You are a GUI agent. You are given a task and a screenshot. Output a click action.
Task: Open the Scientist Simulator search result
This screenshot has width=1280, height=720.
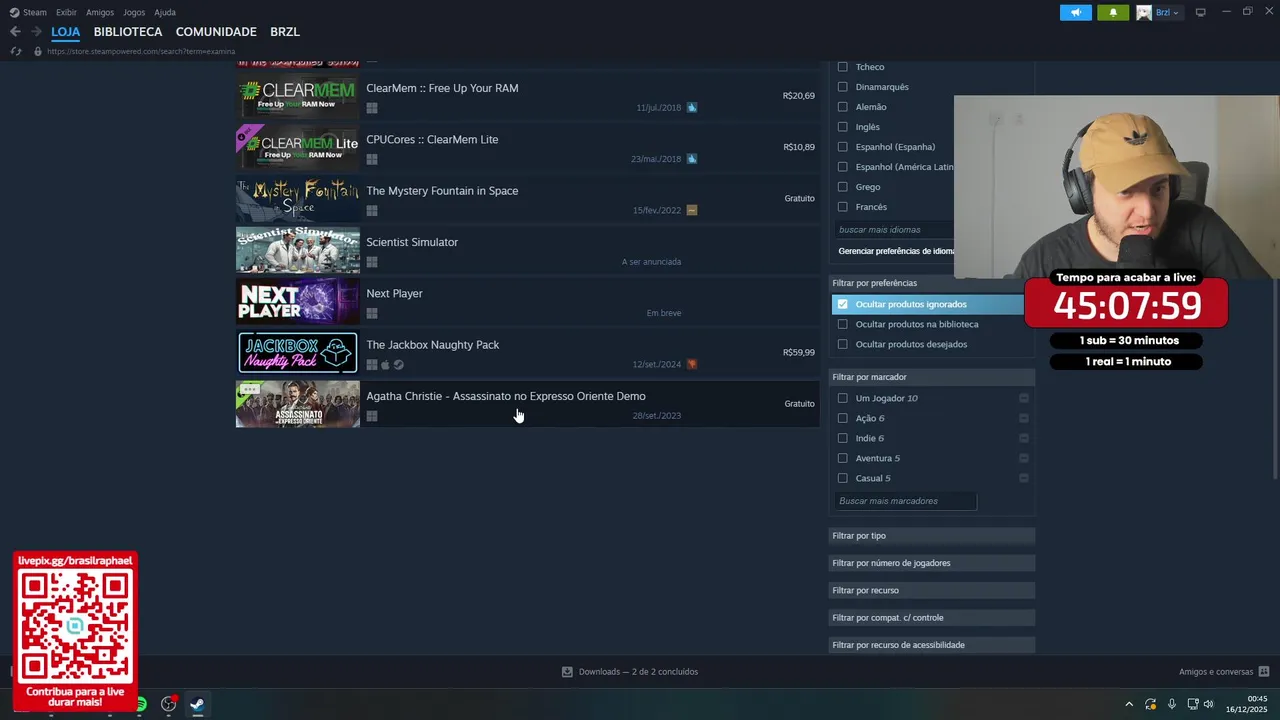[528, 250]
